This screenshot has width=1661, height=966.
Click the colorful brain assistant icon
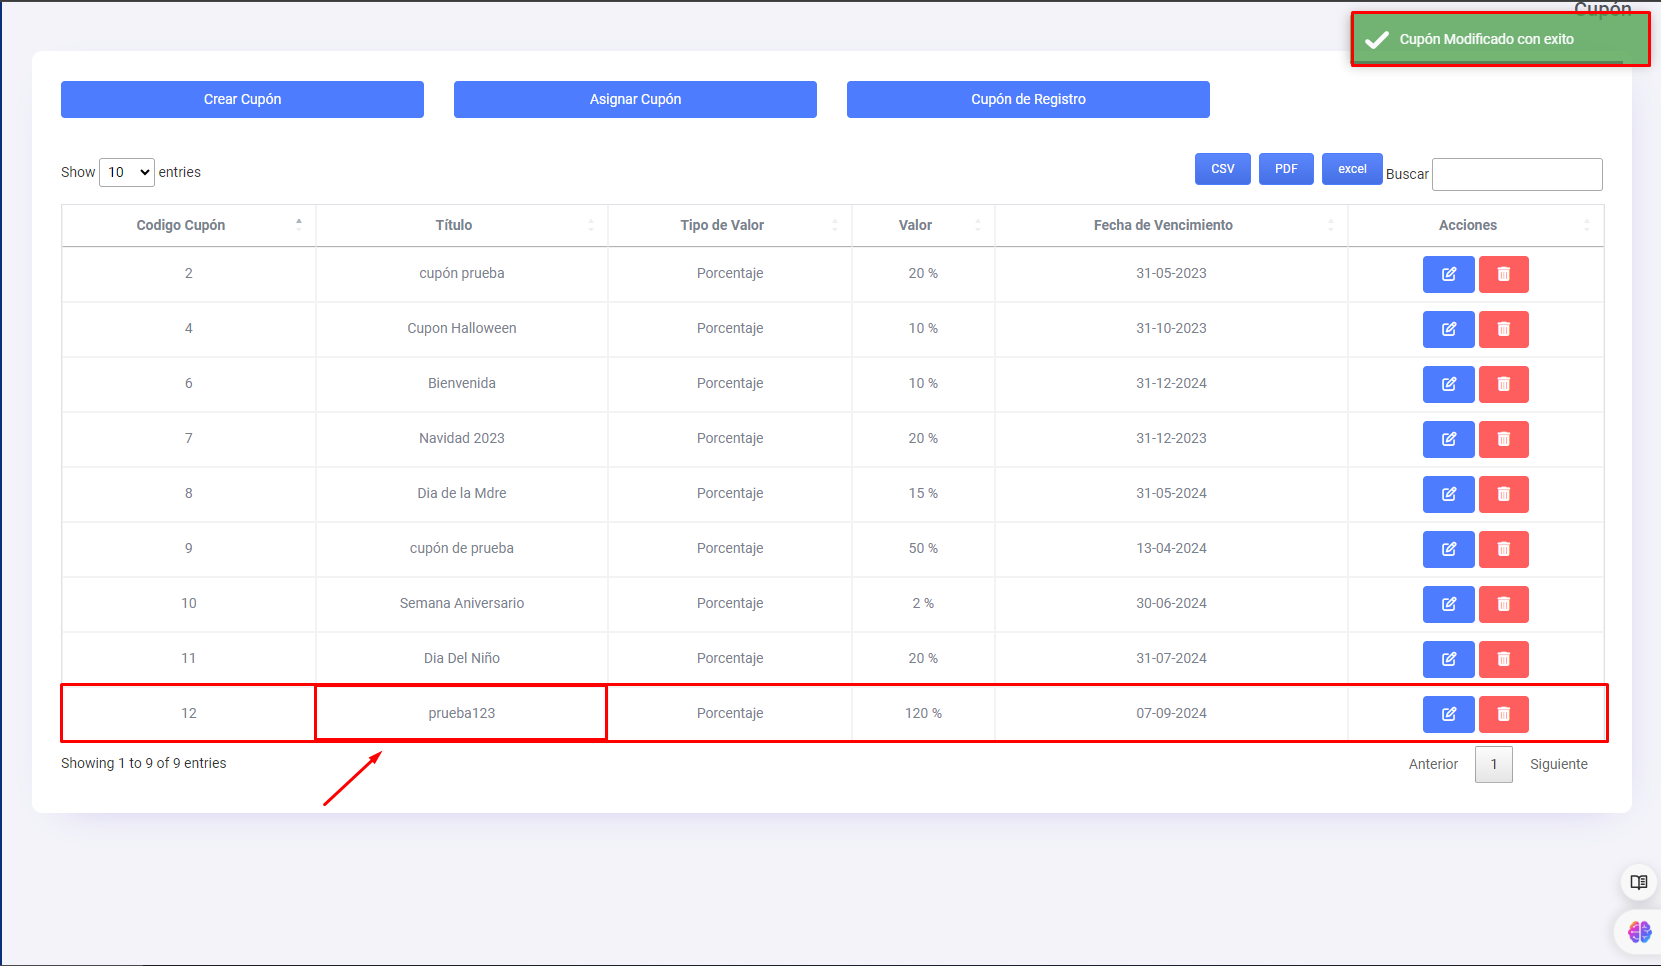[x=1639, y=932]
